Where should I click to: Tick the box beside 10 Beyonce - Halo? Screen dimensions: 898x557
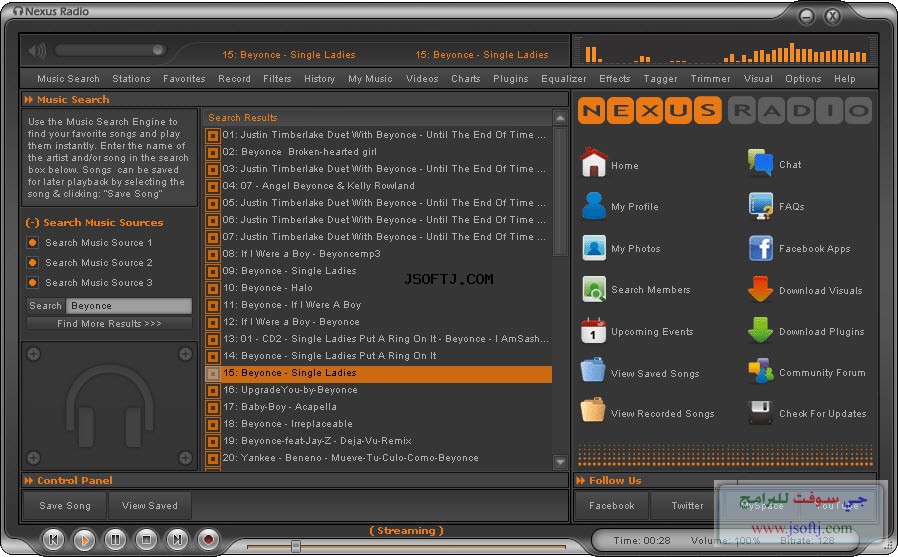point(212,289)
